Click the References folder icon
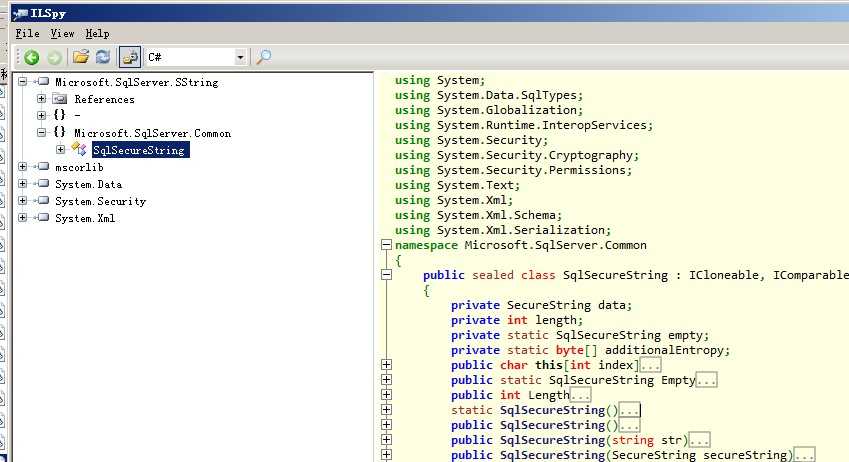 (60, 99)
